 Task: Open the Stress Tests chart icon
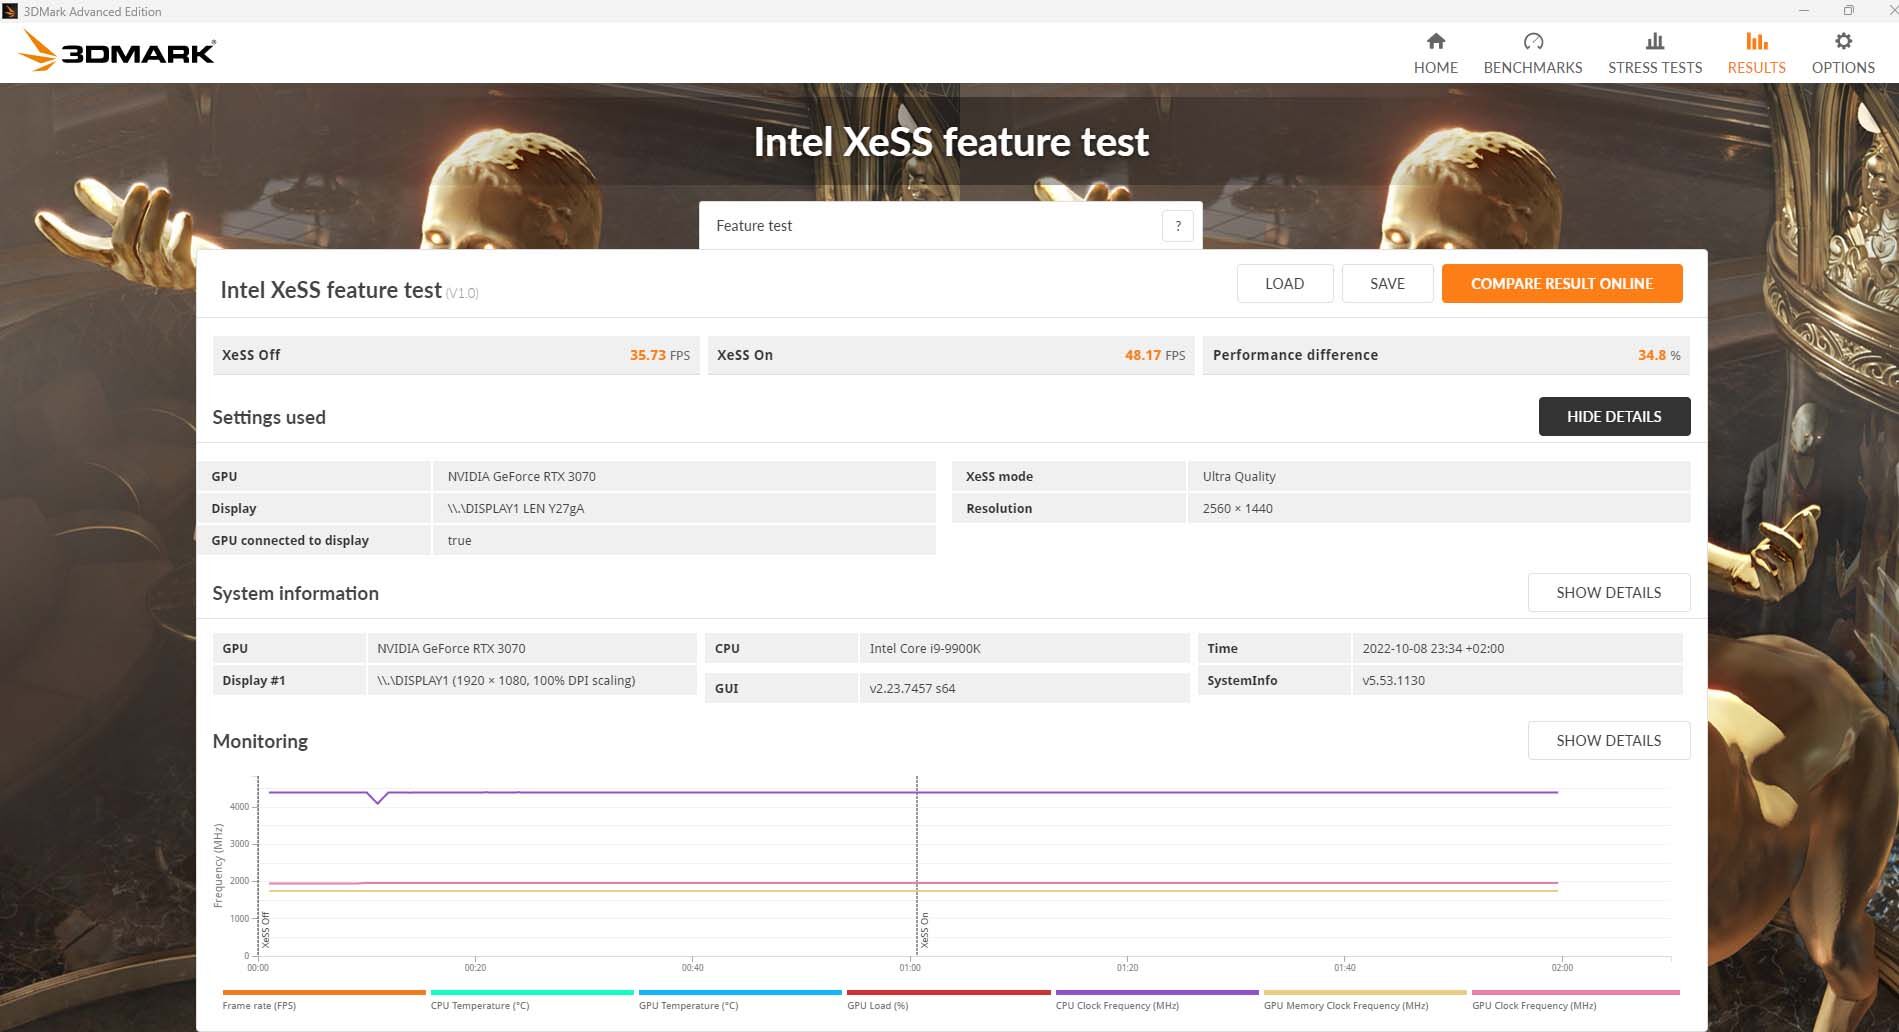tap(1655, 41)
